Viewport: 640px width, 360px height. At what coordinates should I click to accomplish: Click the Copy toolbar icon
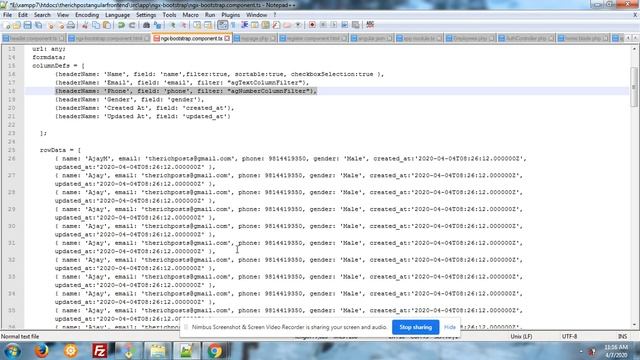[x=96, y=25]
